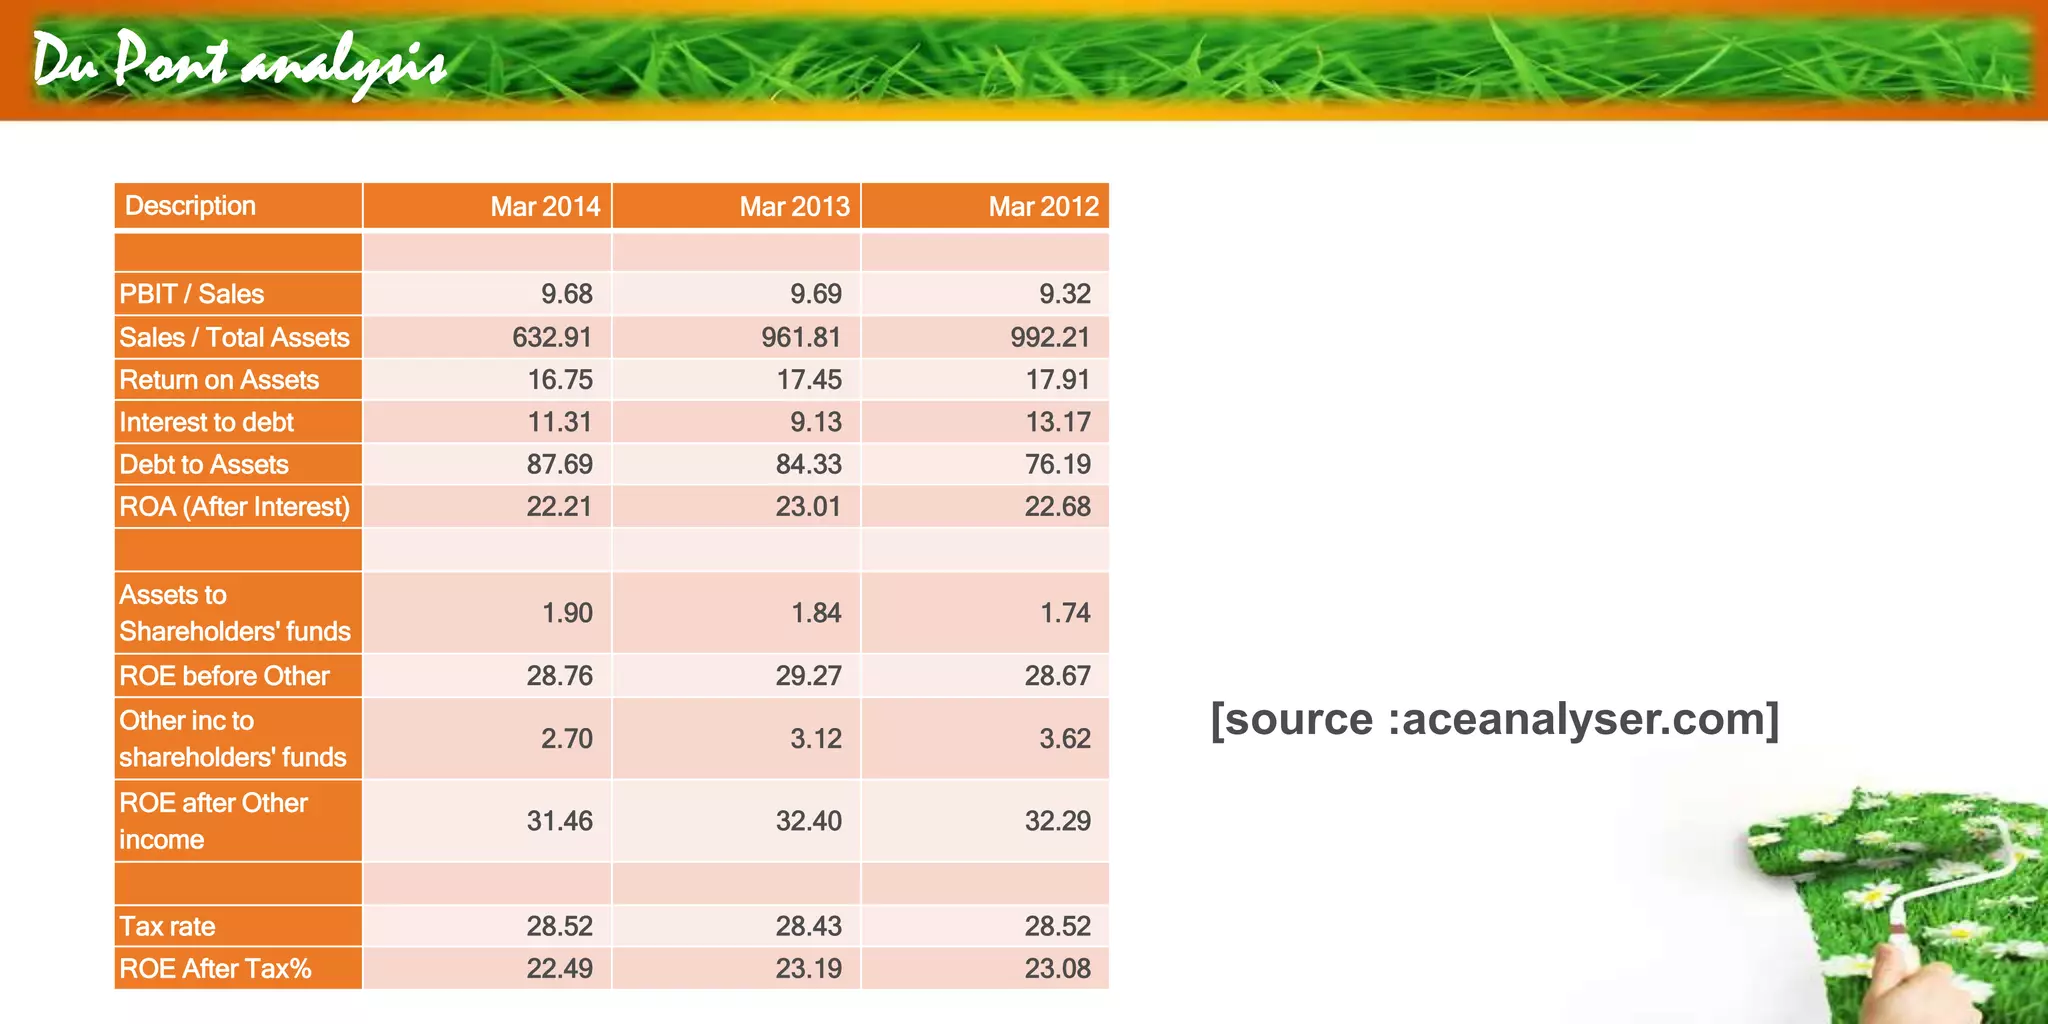
Task: Select Other inc value 2.70
Action: 567,739
